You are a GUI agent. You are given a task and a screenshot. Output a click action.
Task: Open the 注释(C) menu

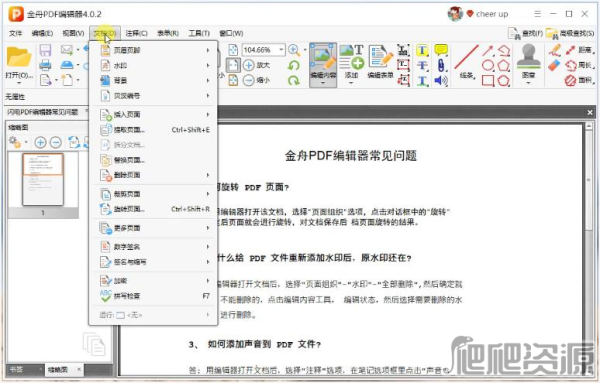(x=136, y=33)
